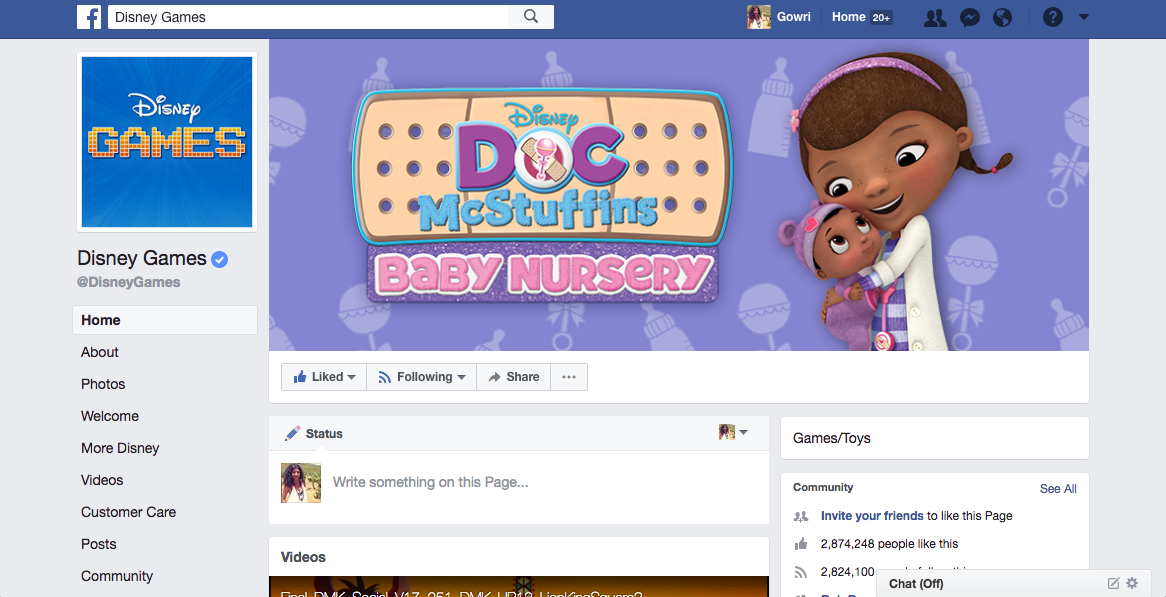This screenshot has height=597, width=1166.
Task: Click the Disney Games search field
Action: coord(308,17)
